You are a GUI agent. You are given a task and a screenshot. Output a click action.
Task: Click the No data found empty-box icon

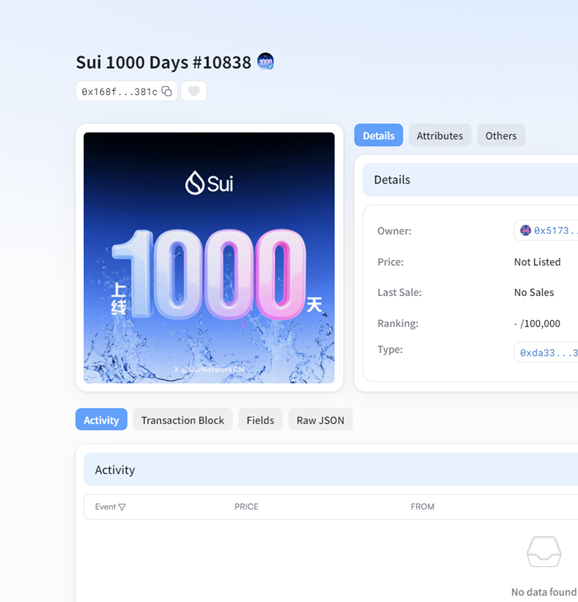tap(544, 551)
